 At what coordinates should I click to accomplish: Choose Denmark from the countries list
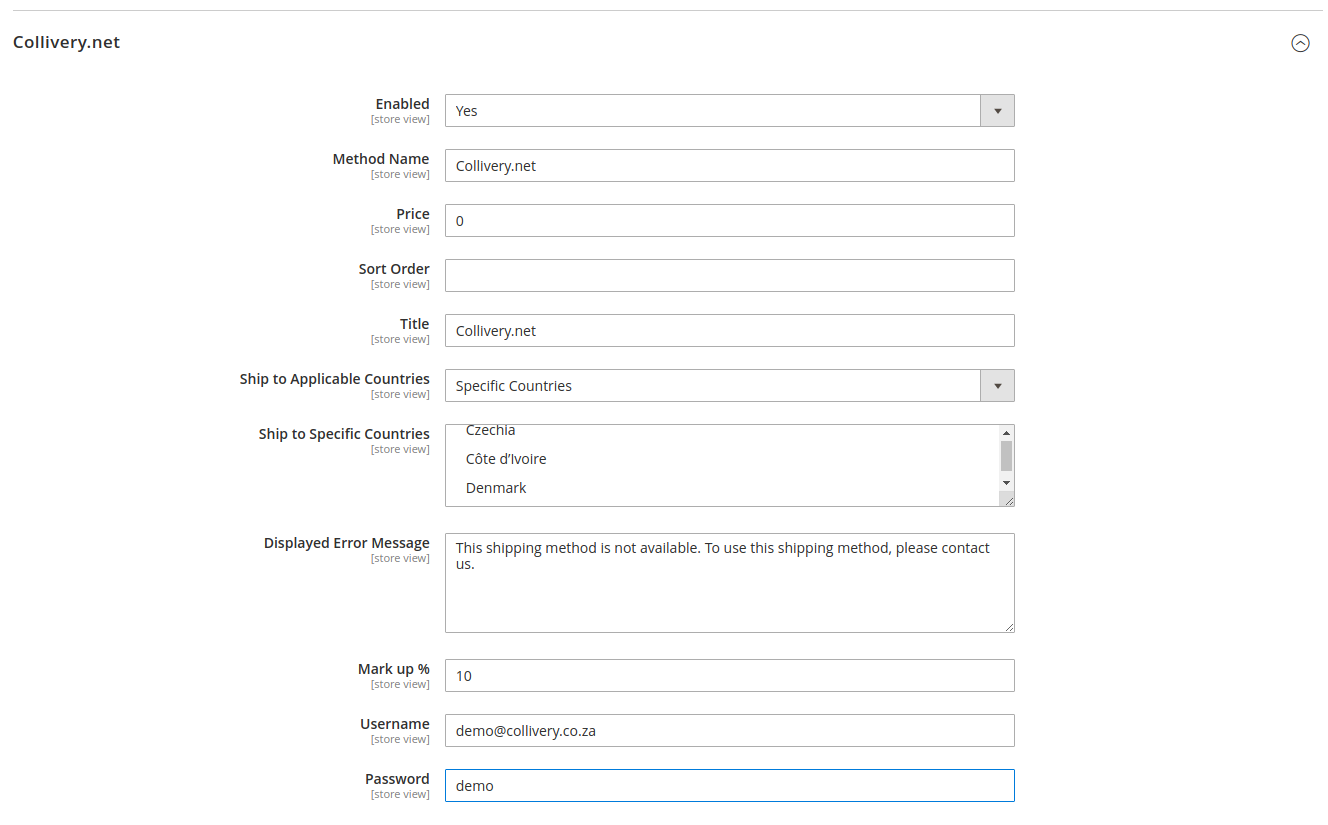(x=496, y=488)
